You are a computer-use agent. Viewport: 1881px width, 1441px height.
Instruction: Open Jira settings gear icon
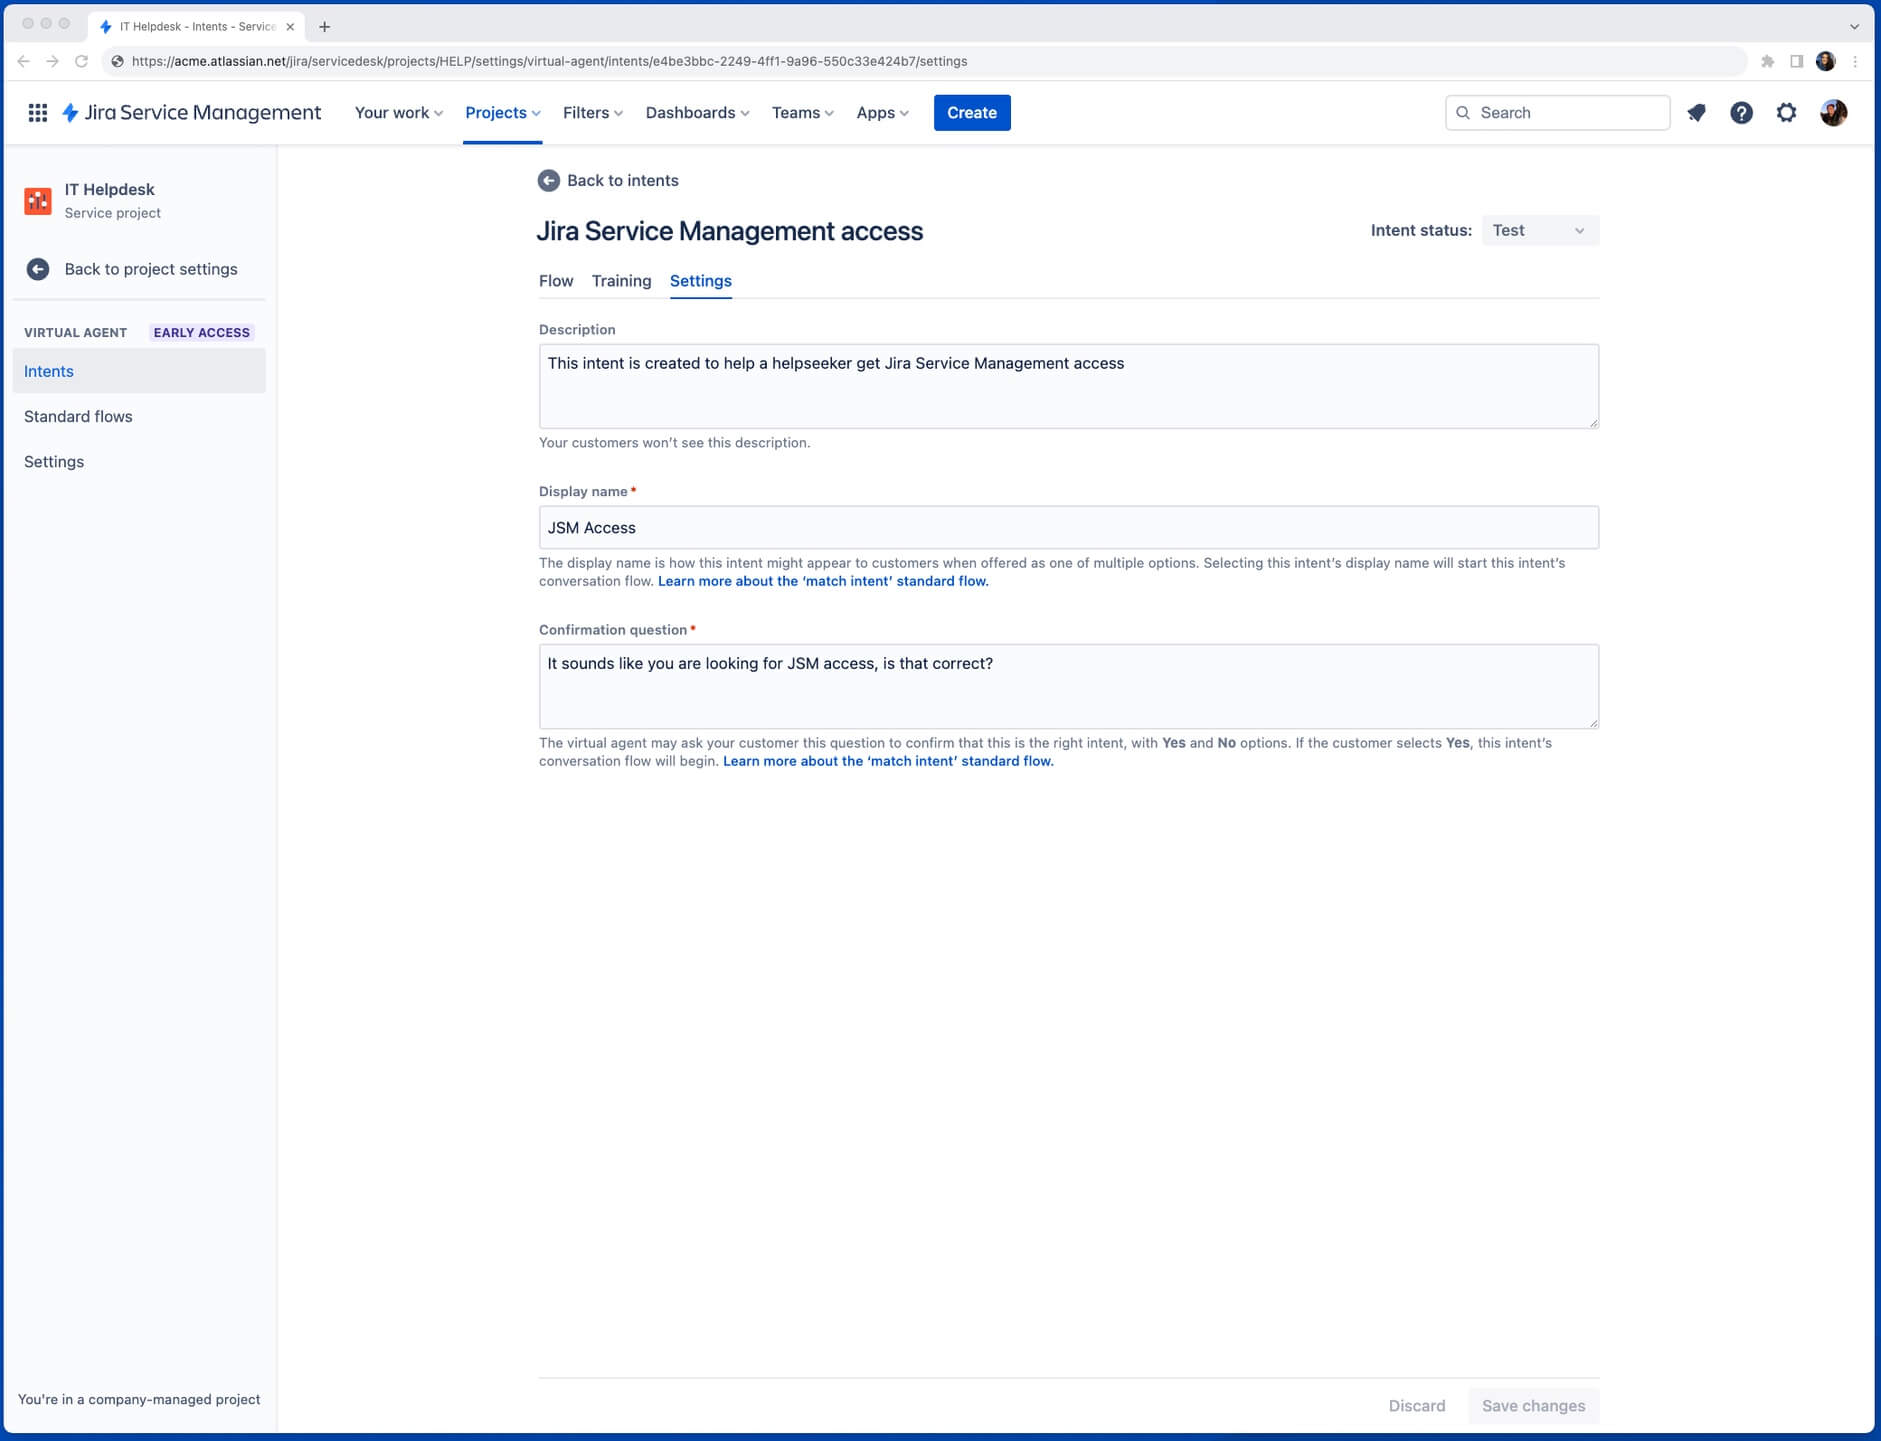click(1786, 112)
